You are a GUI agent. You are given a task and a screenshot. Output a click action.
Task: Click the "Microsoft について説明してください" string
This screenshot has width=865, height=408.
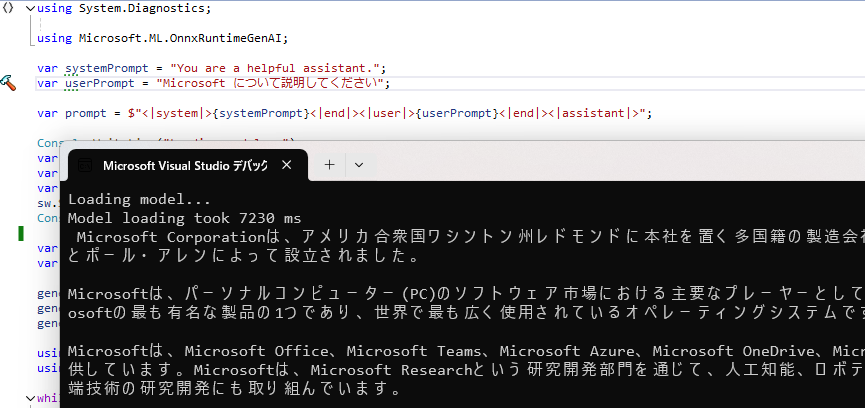(x=270, y=83)
